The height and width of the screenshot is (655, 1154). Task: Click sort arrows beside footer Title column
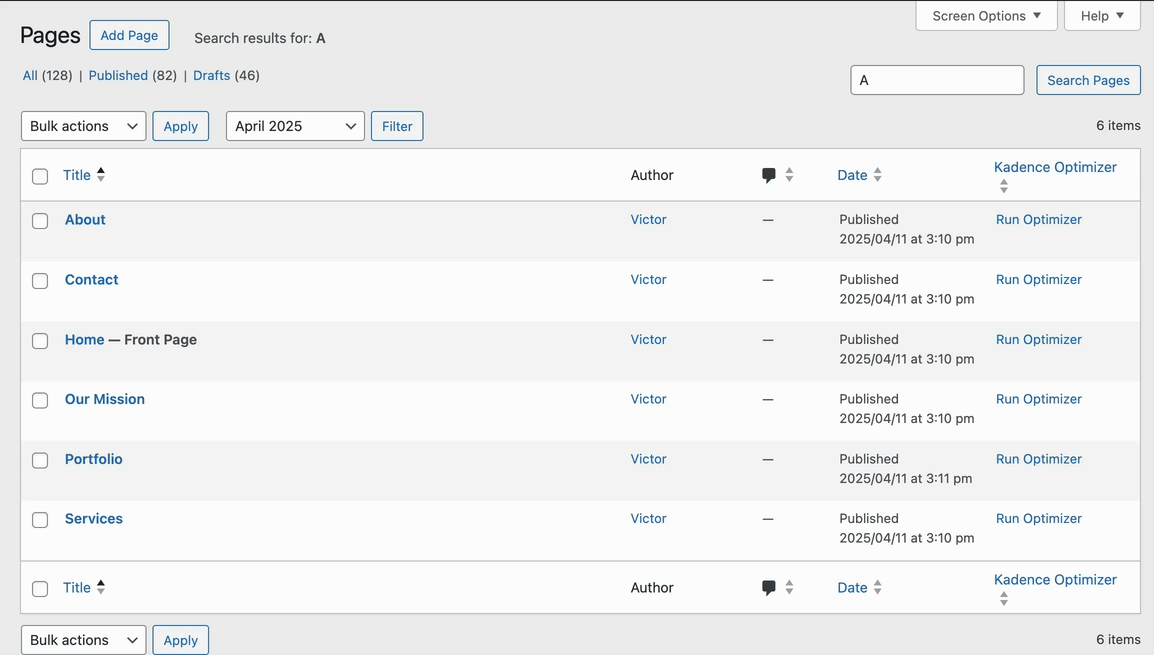click(x=101, y=588)
